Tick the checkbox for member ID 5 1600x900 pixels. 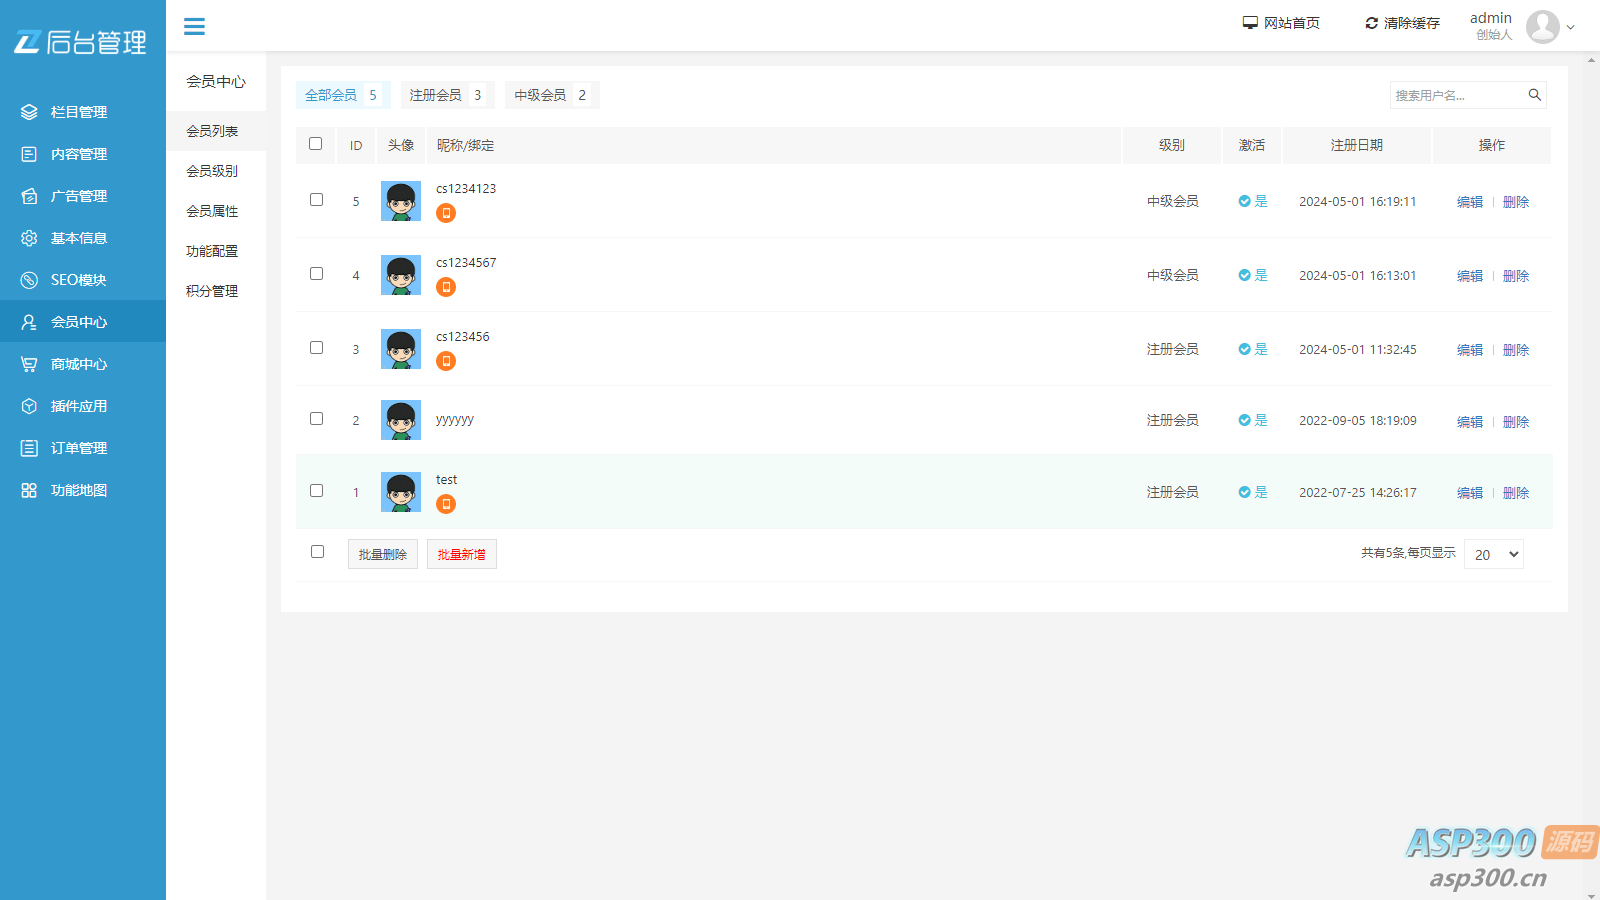pos(316,200)
